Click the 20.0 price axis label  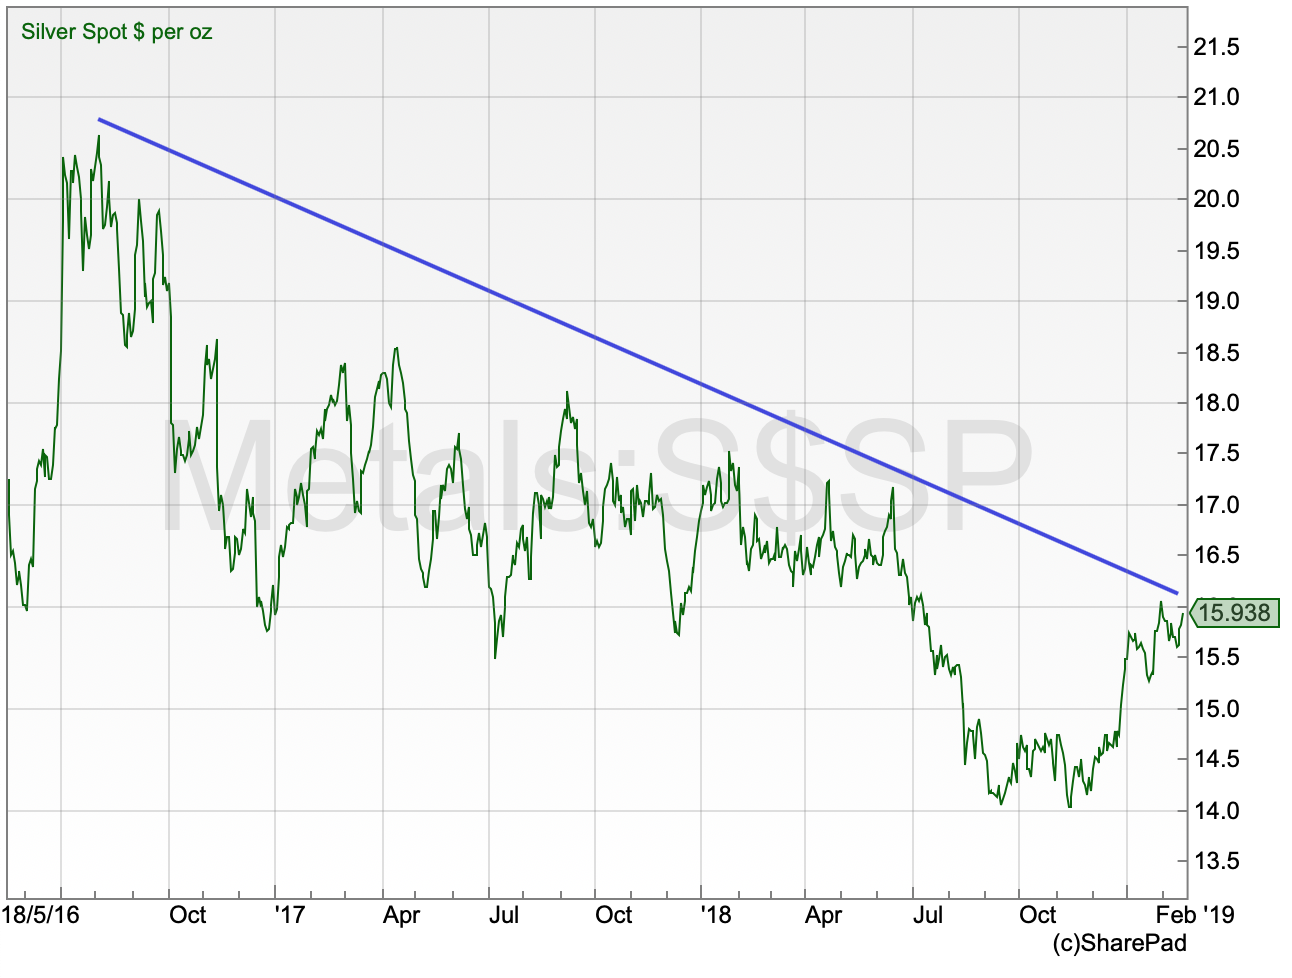(x=1216, y=199)
